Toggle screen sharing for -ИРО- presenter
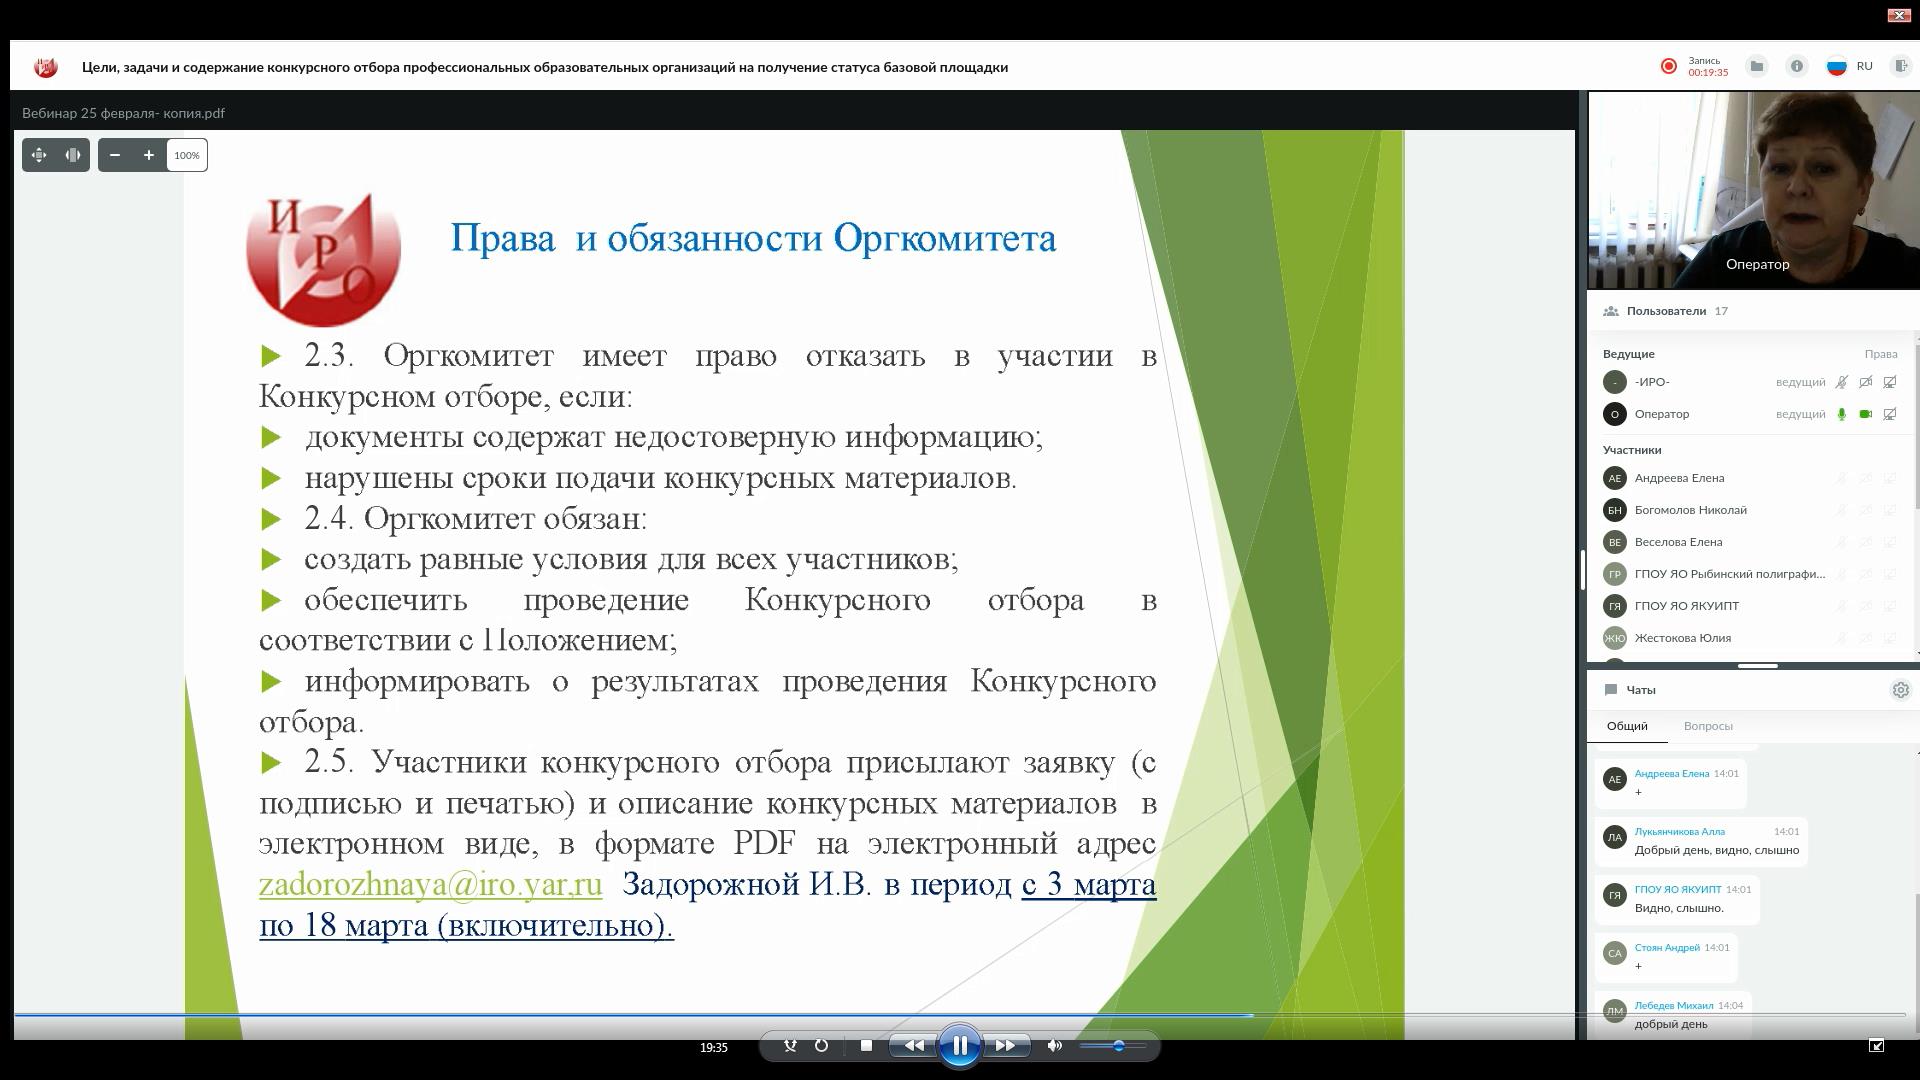 (1889, 382)
